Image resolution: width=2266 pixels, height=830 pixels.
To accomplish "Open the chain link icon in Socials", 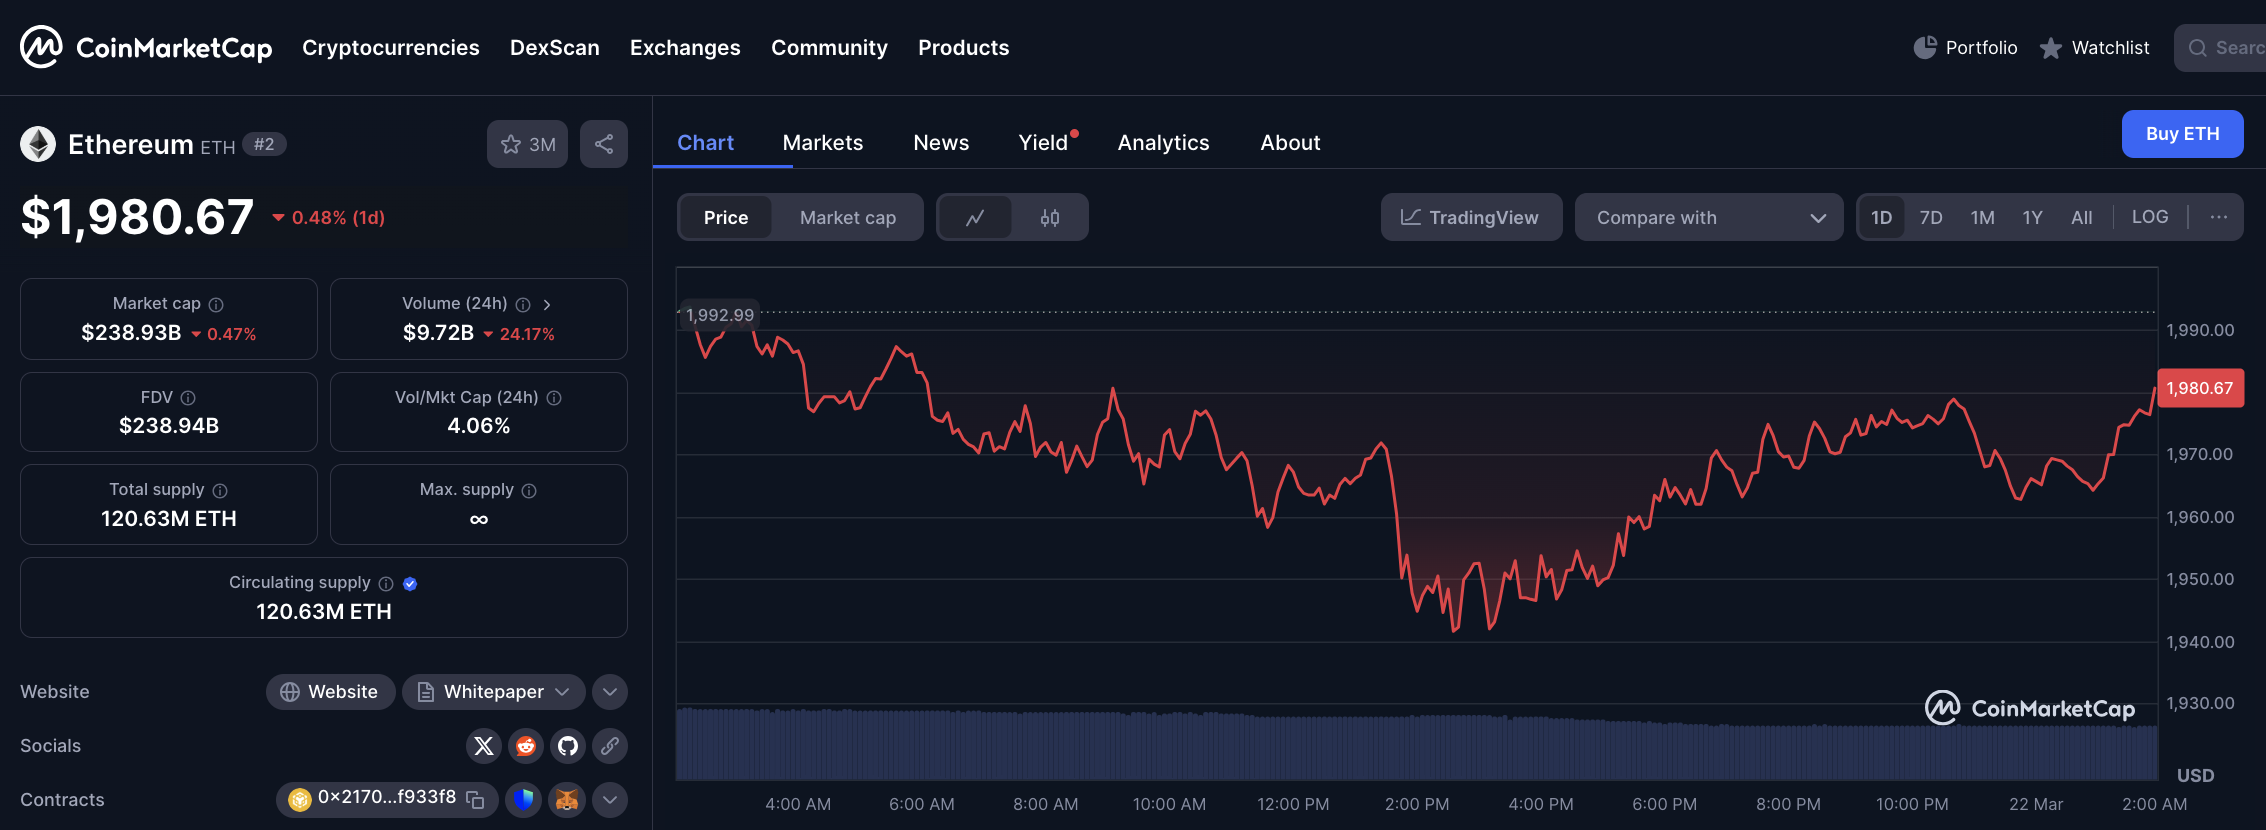I will pyautogui.click(x=610, y=746).
